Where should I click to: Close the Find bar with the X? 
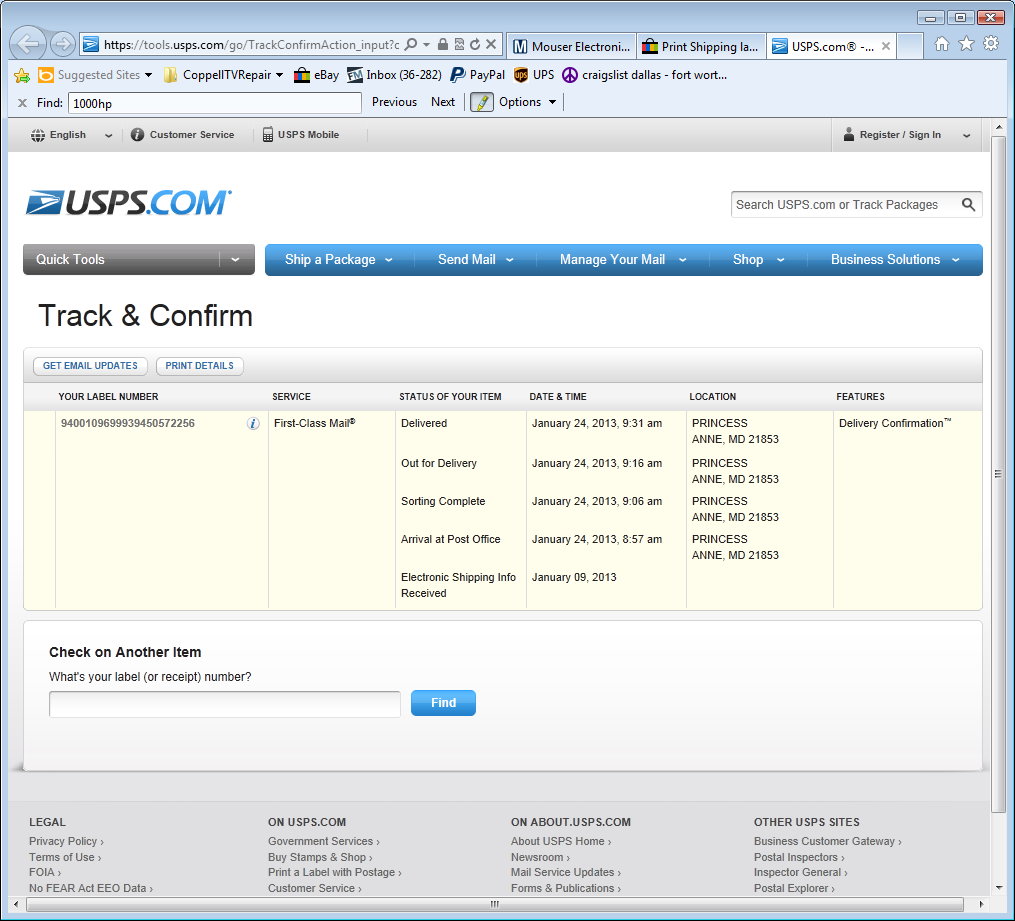23,103
